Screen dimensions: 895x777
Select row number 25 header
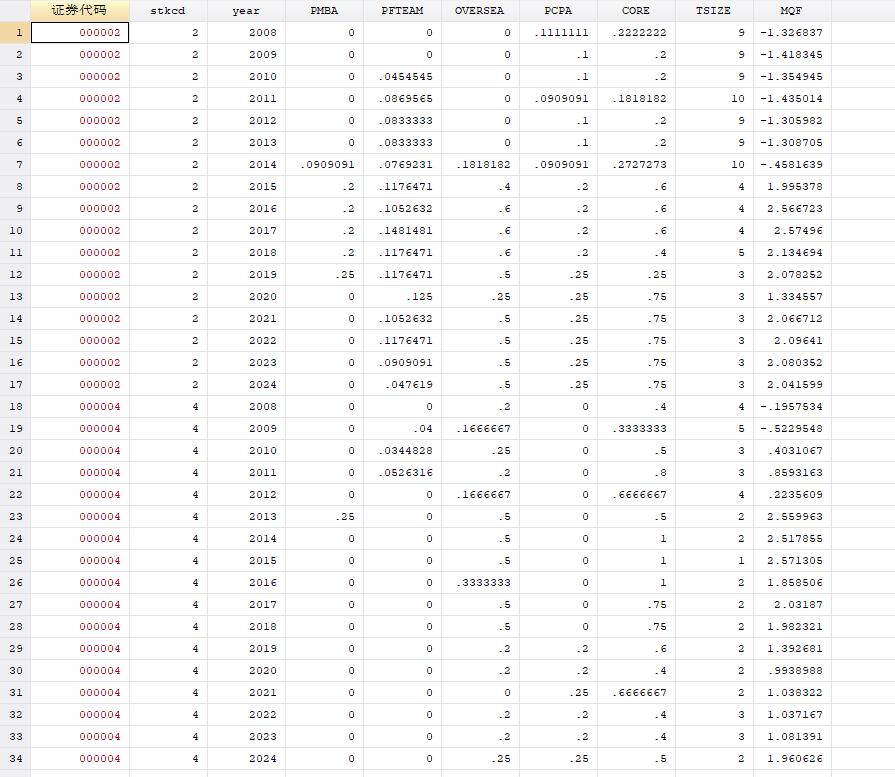15,561
